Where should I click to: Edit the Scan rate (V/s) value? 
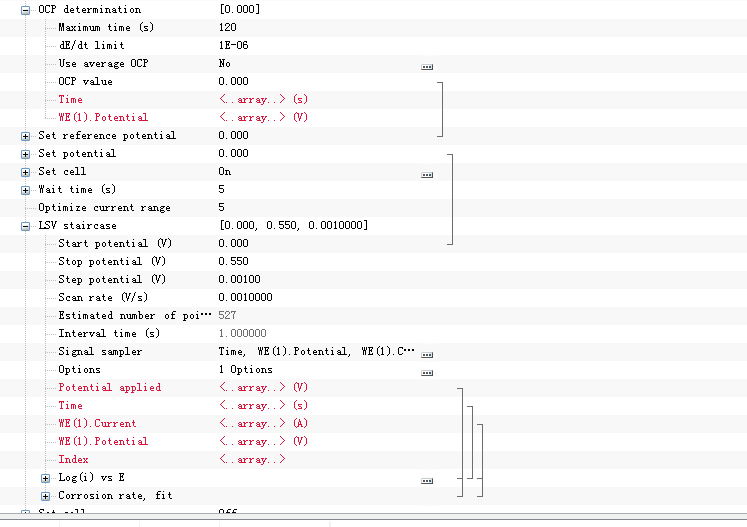(x=245, y=297)
